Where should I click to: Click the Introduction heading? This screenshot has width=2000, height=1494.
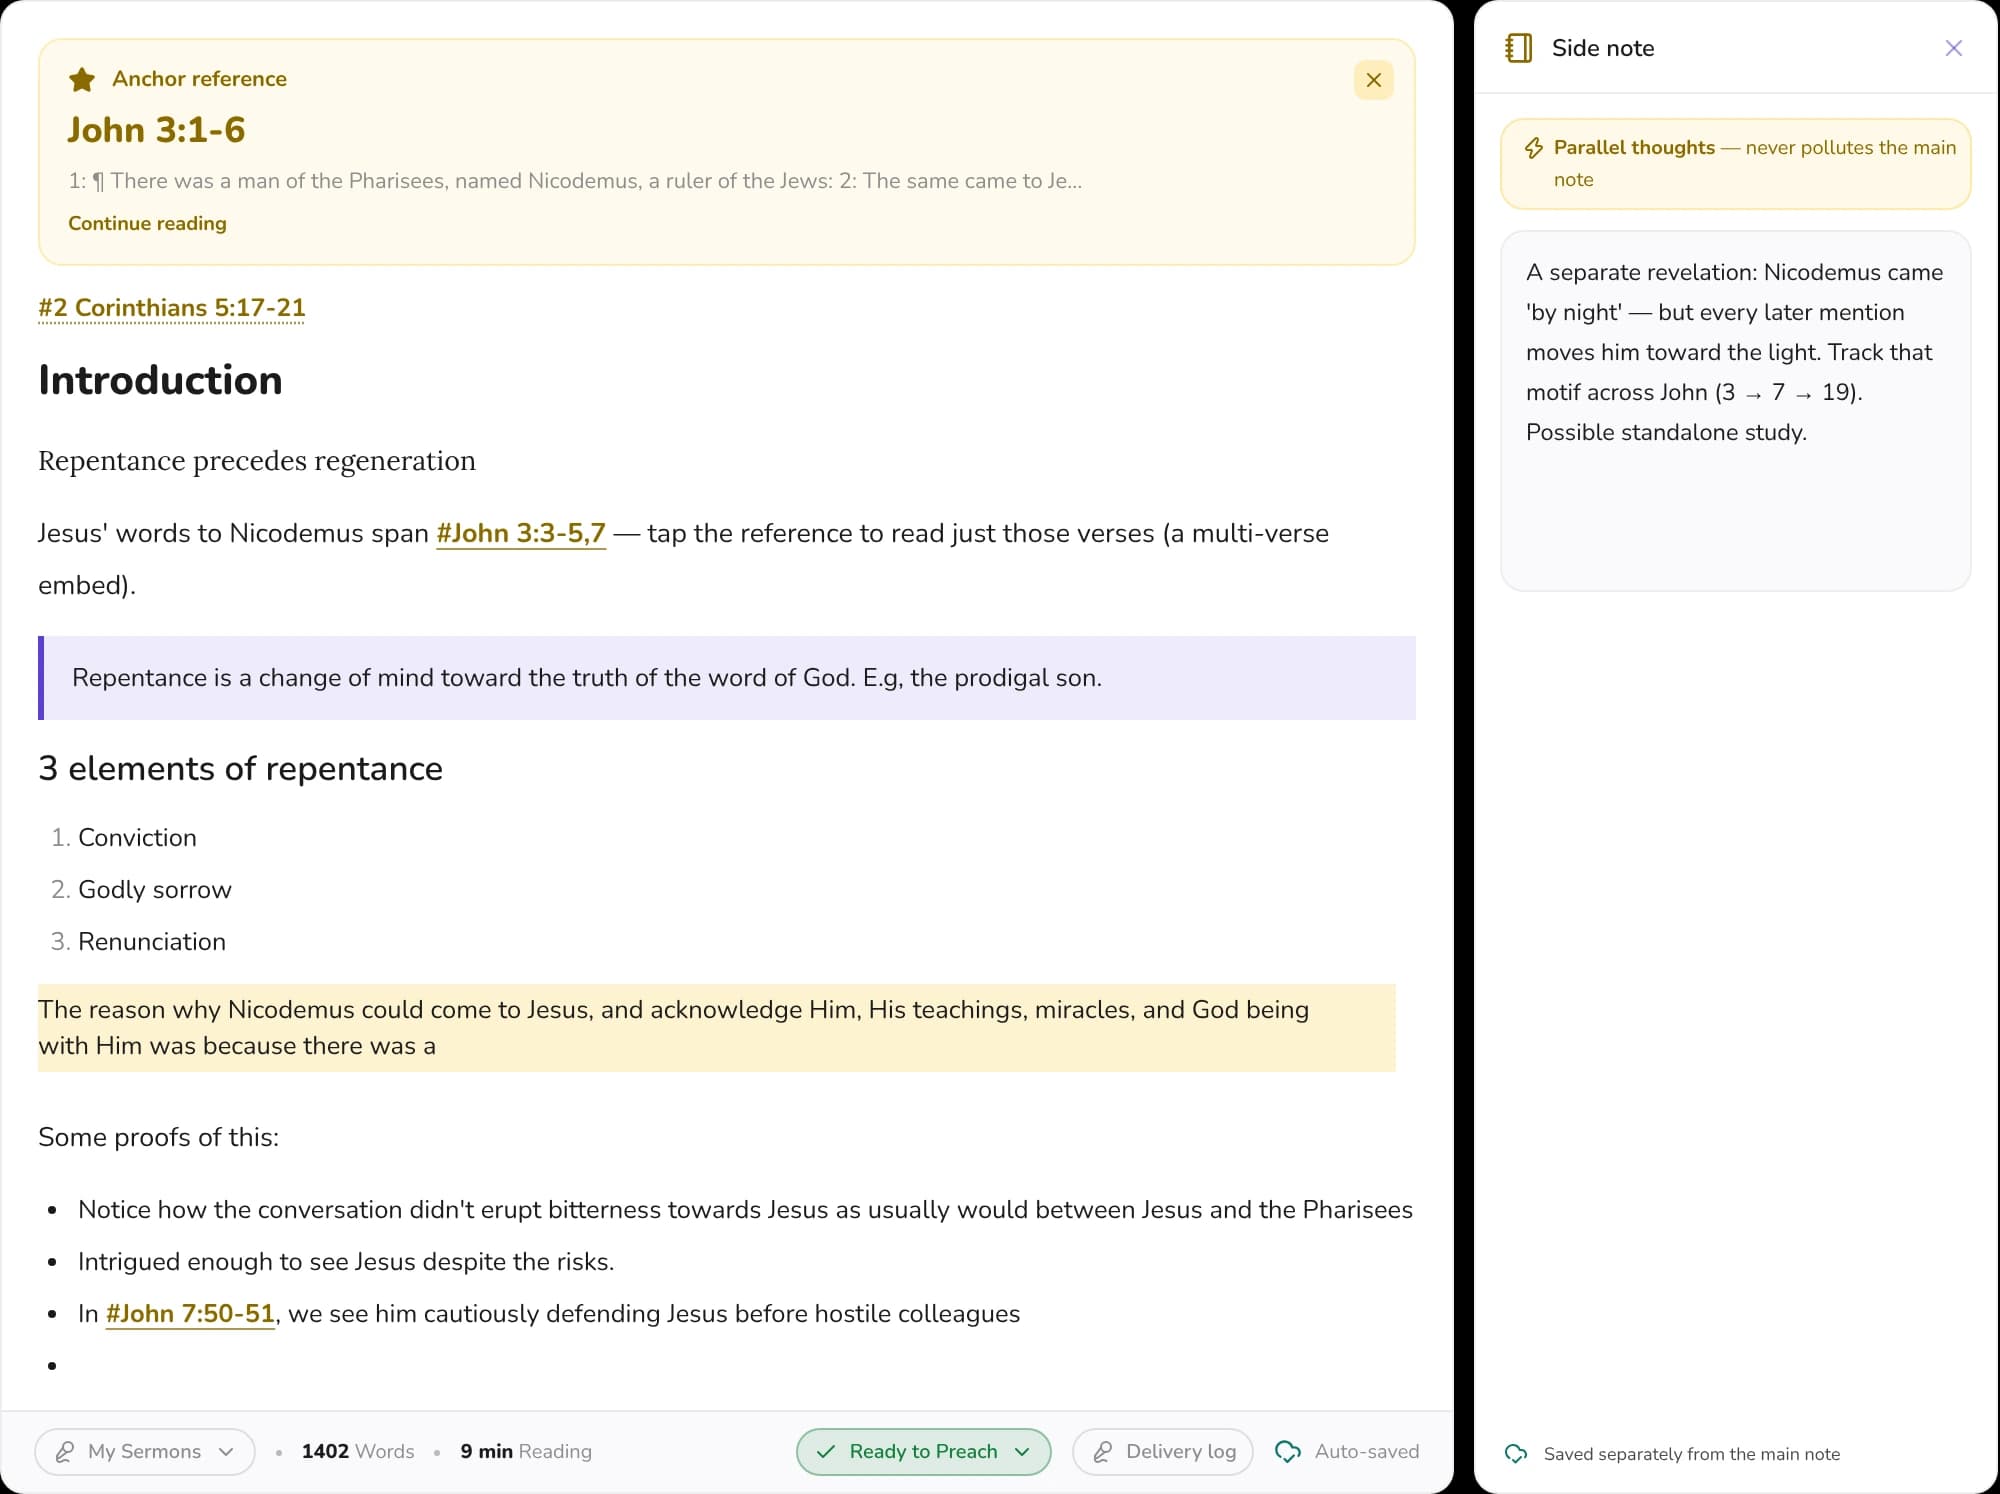(160, 380)
